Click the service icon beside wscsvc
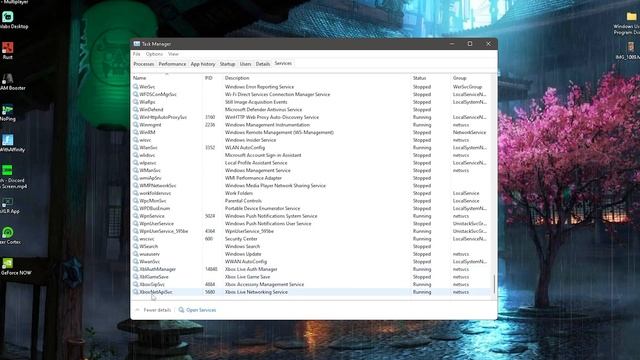 point(136,239)
